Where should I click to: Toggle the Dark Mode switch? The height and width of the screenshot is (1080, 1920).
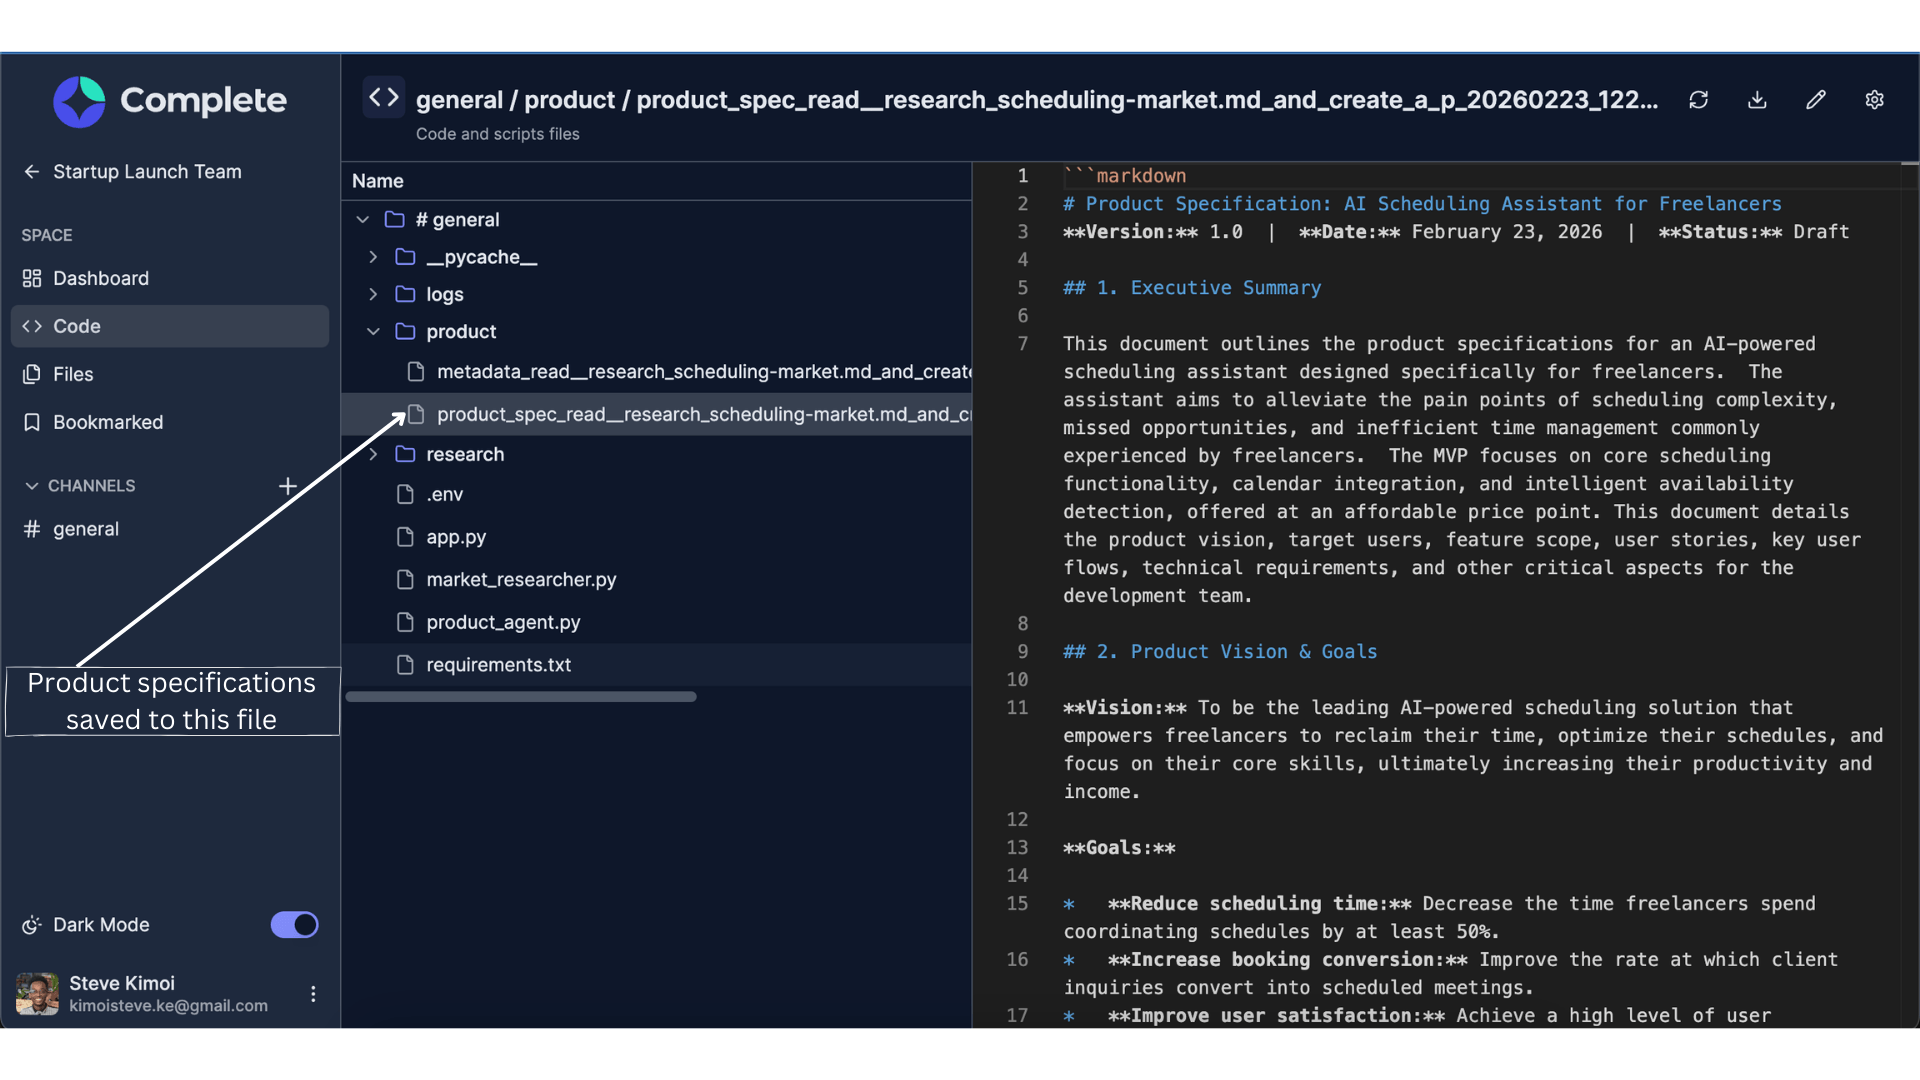(x=294, y=925)
